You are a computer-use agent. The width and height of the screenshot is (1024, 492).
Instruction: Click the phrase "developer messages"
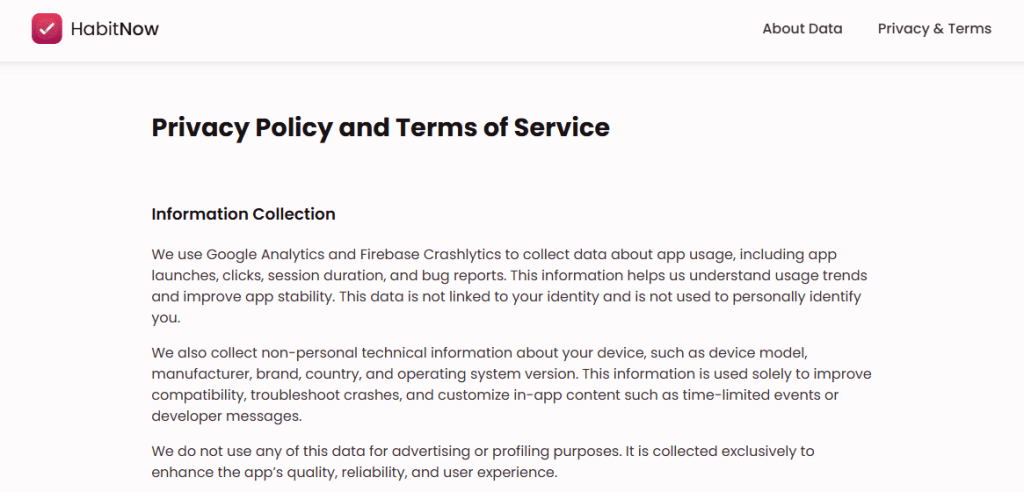coord(228,416)
